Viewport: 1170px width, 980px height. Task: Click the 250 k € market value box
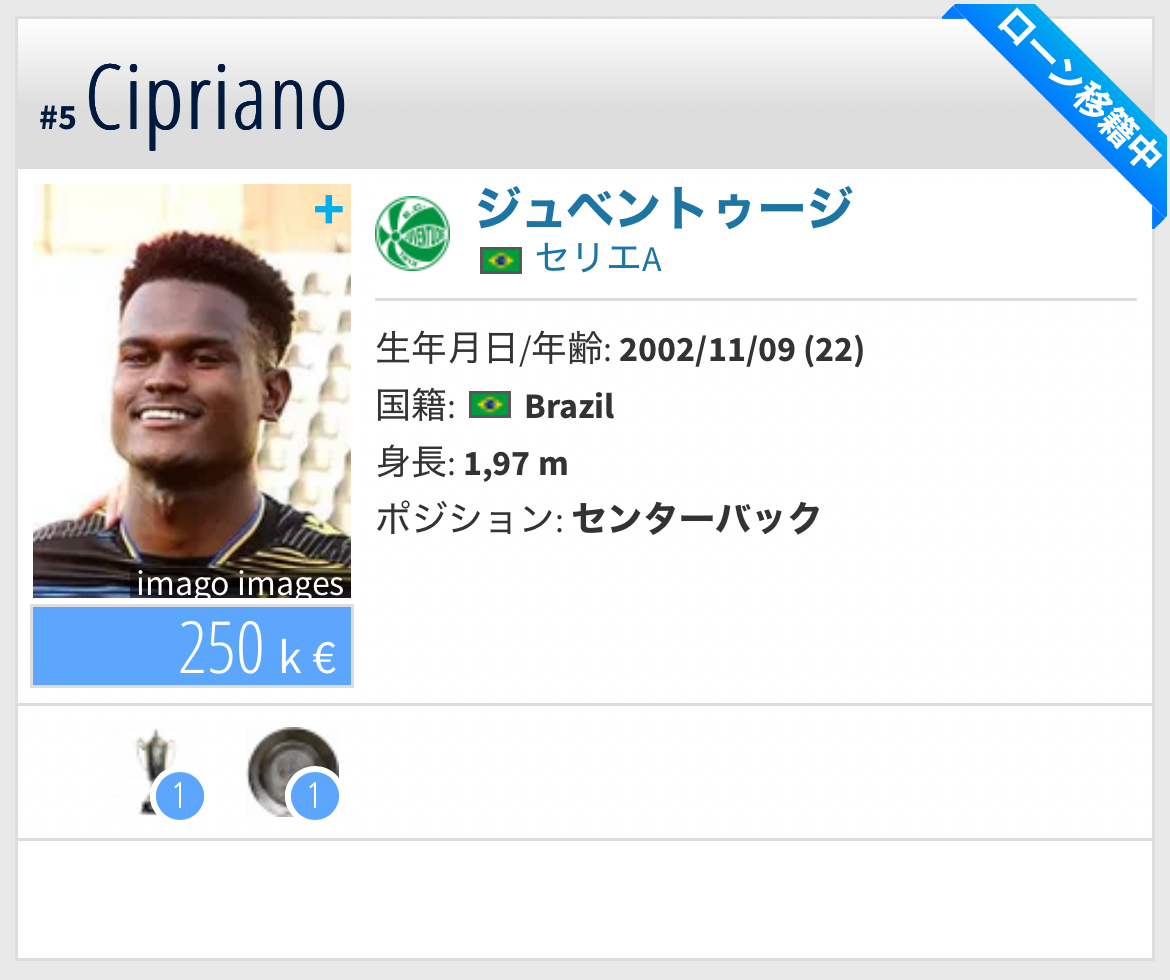192,646
